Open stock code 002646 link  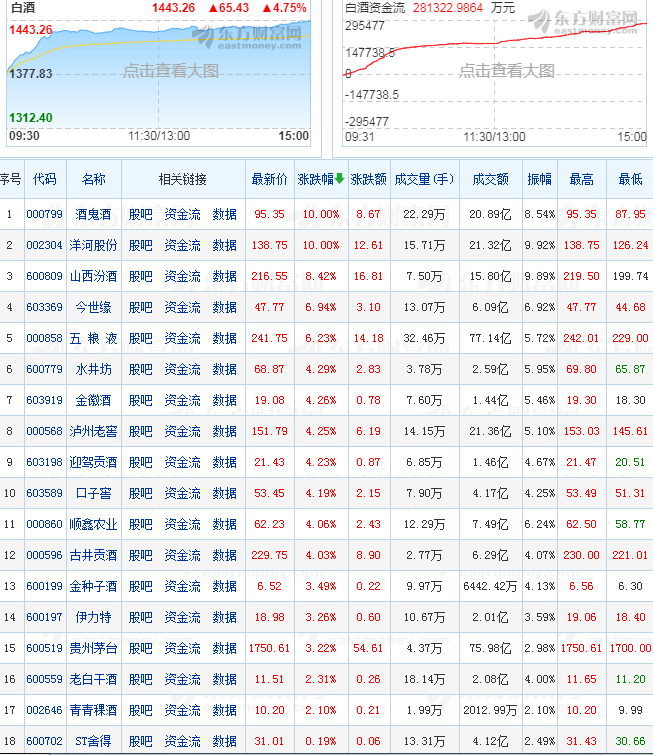44,710
